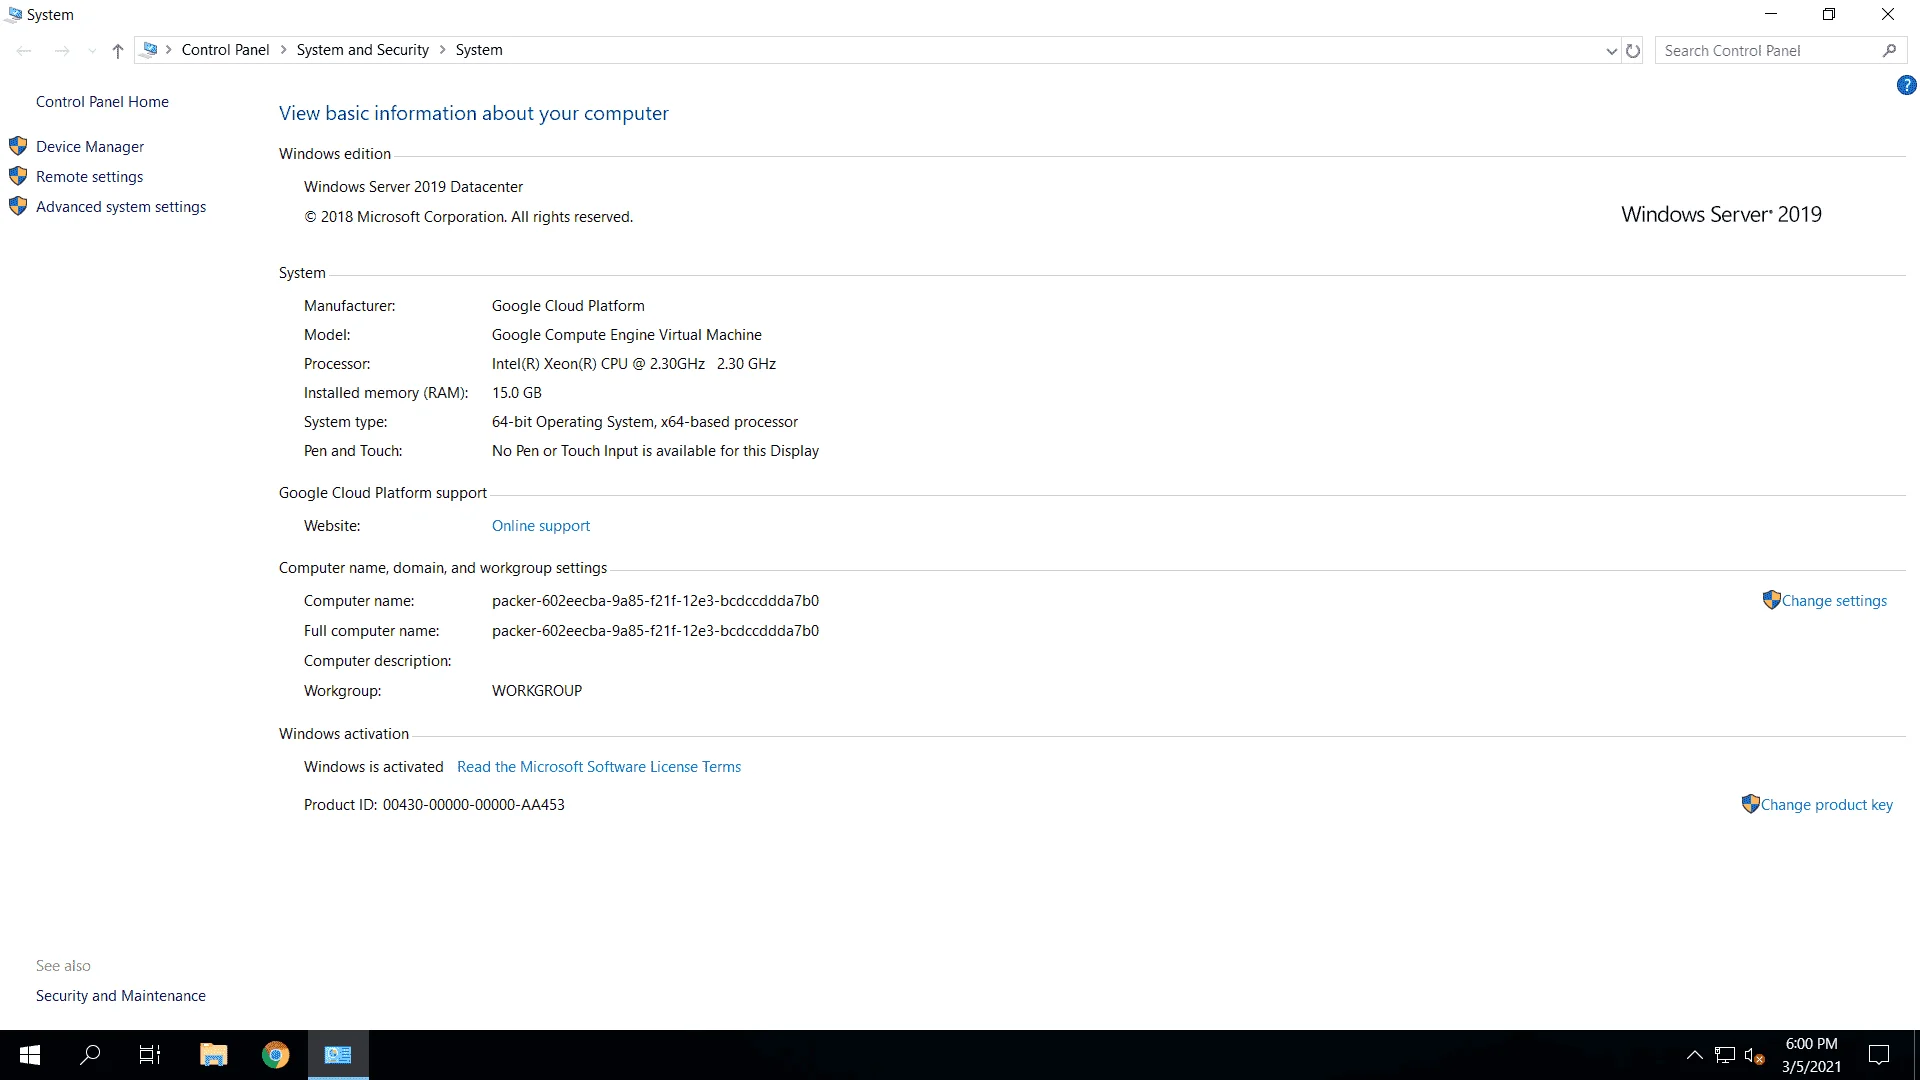The image size is (1920, 1080).
Task: Click the blue Help question mark icon
Action: 1906,86
